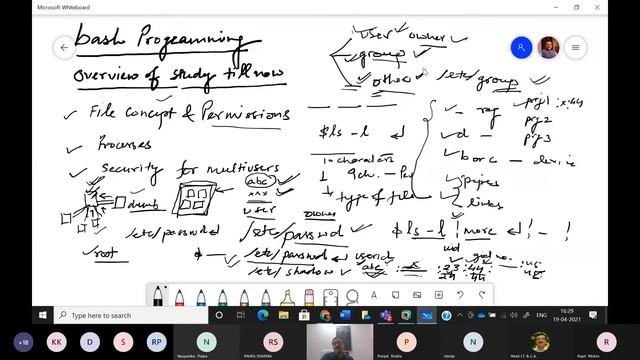The width and height of the screenshot is (640, 360).
Task: Open the Get Help icon on the taskbar
Action: pyautogui.click(x=447, y=315)
